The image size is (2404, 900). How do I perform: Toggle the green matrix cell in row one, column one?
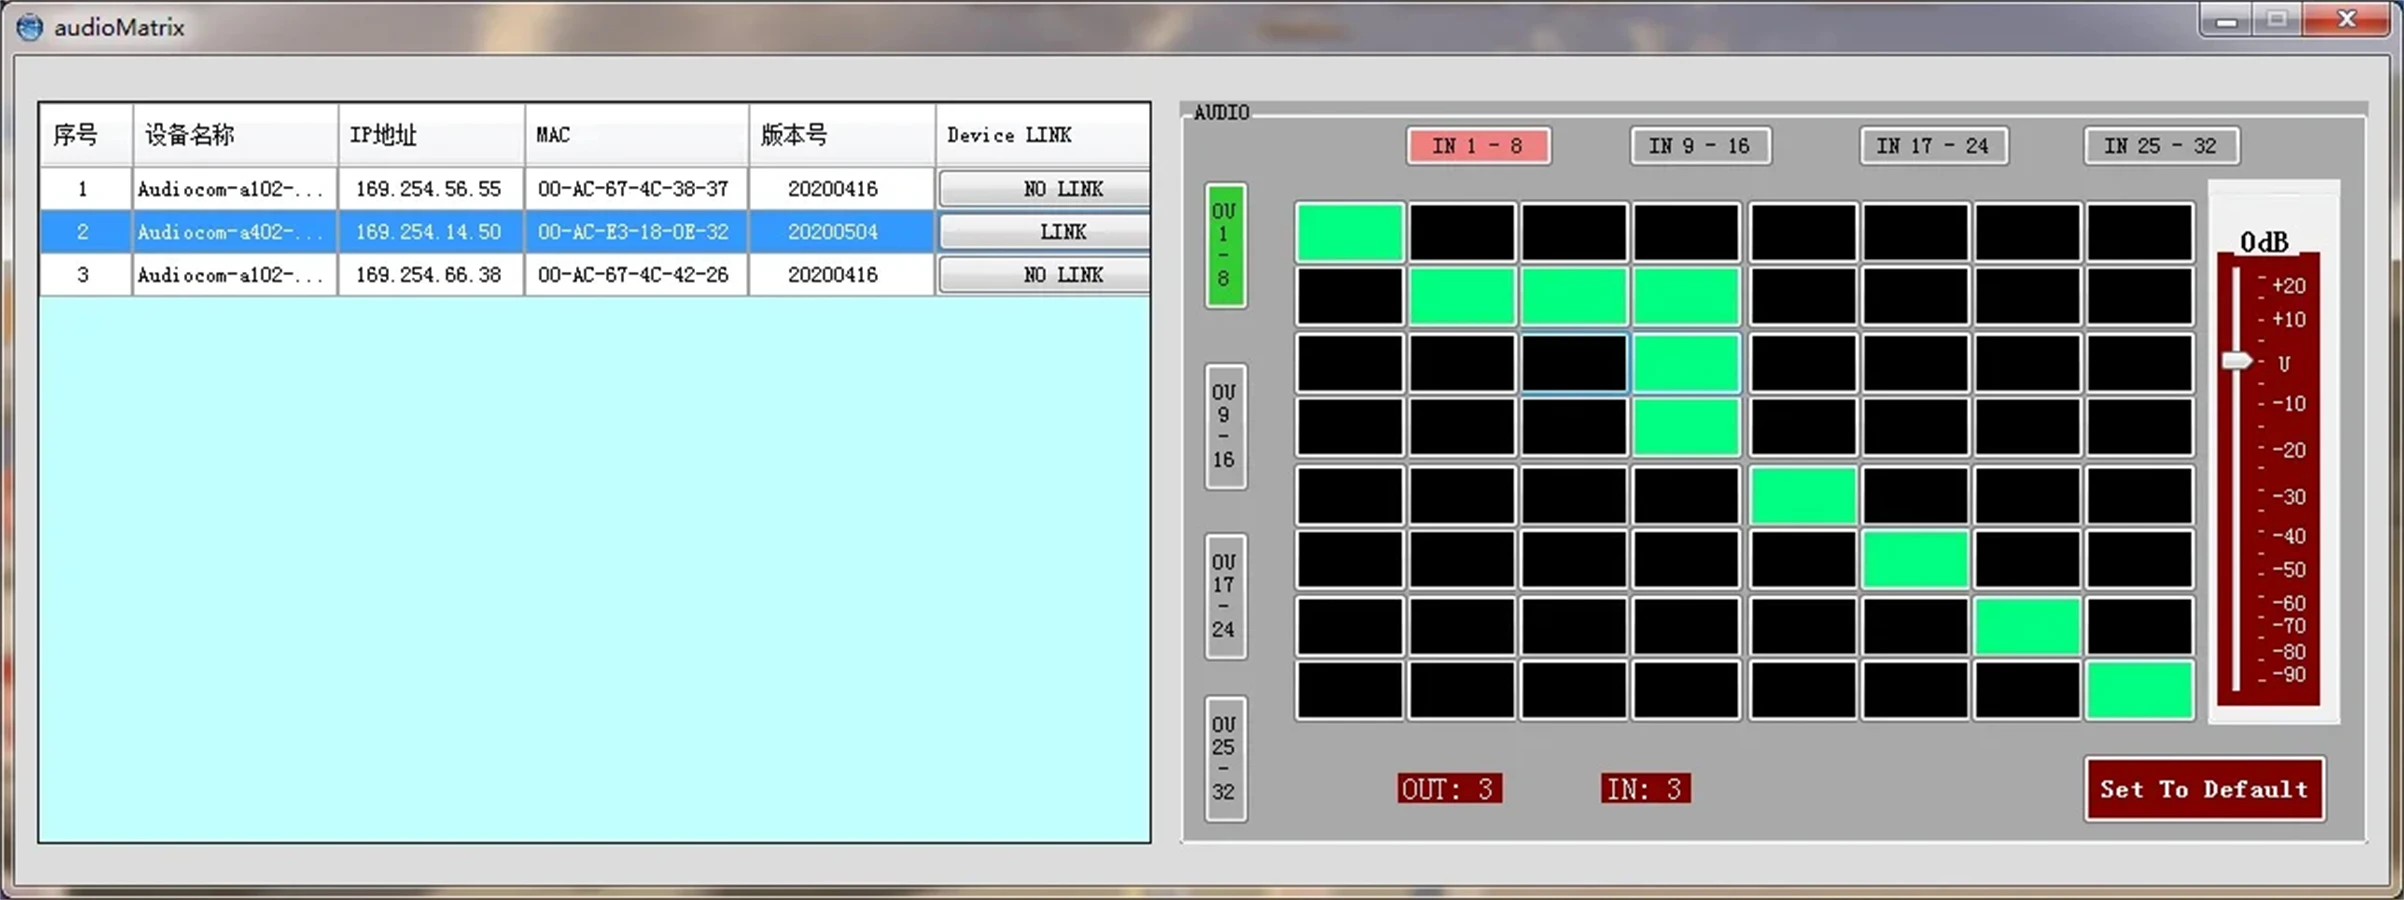tap(1350, 232)
